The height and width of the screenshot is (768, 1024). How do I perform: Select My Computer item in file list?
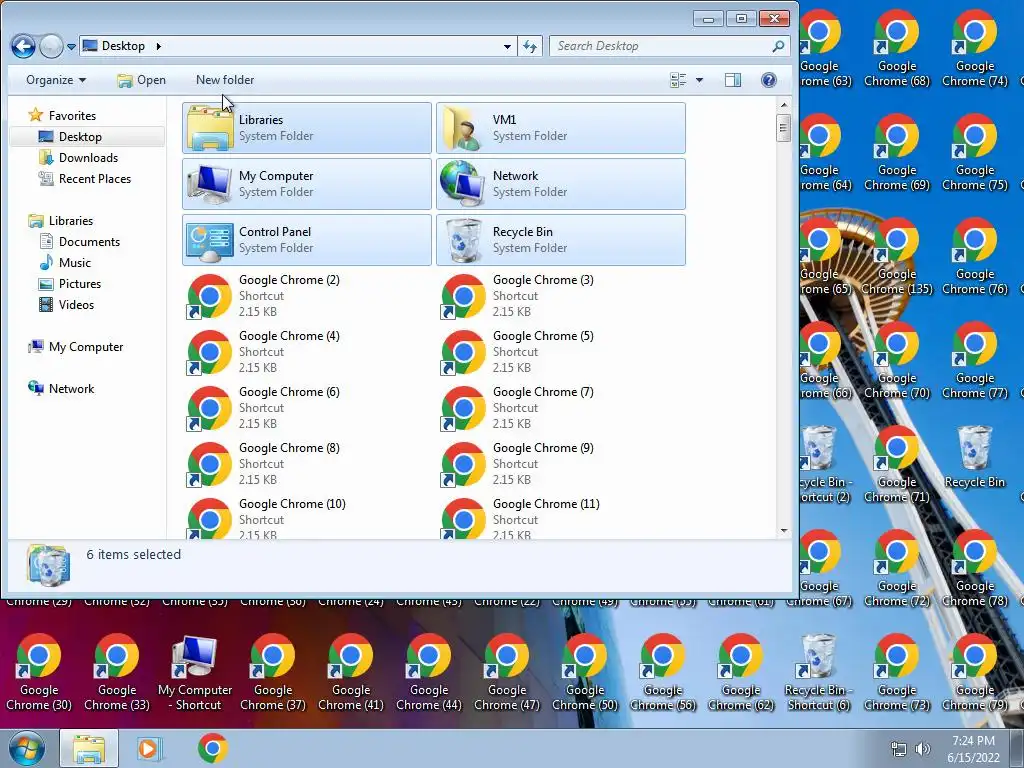(x=307, y=184)
